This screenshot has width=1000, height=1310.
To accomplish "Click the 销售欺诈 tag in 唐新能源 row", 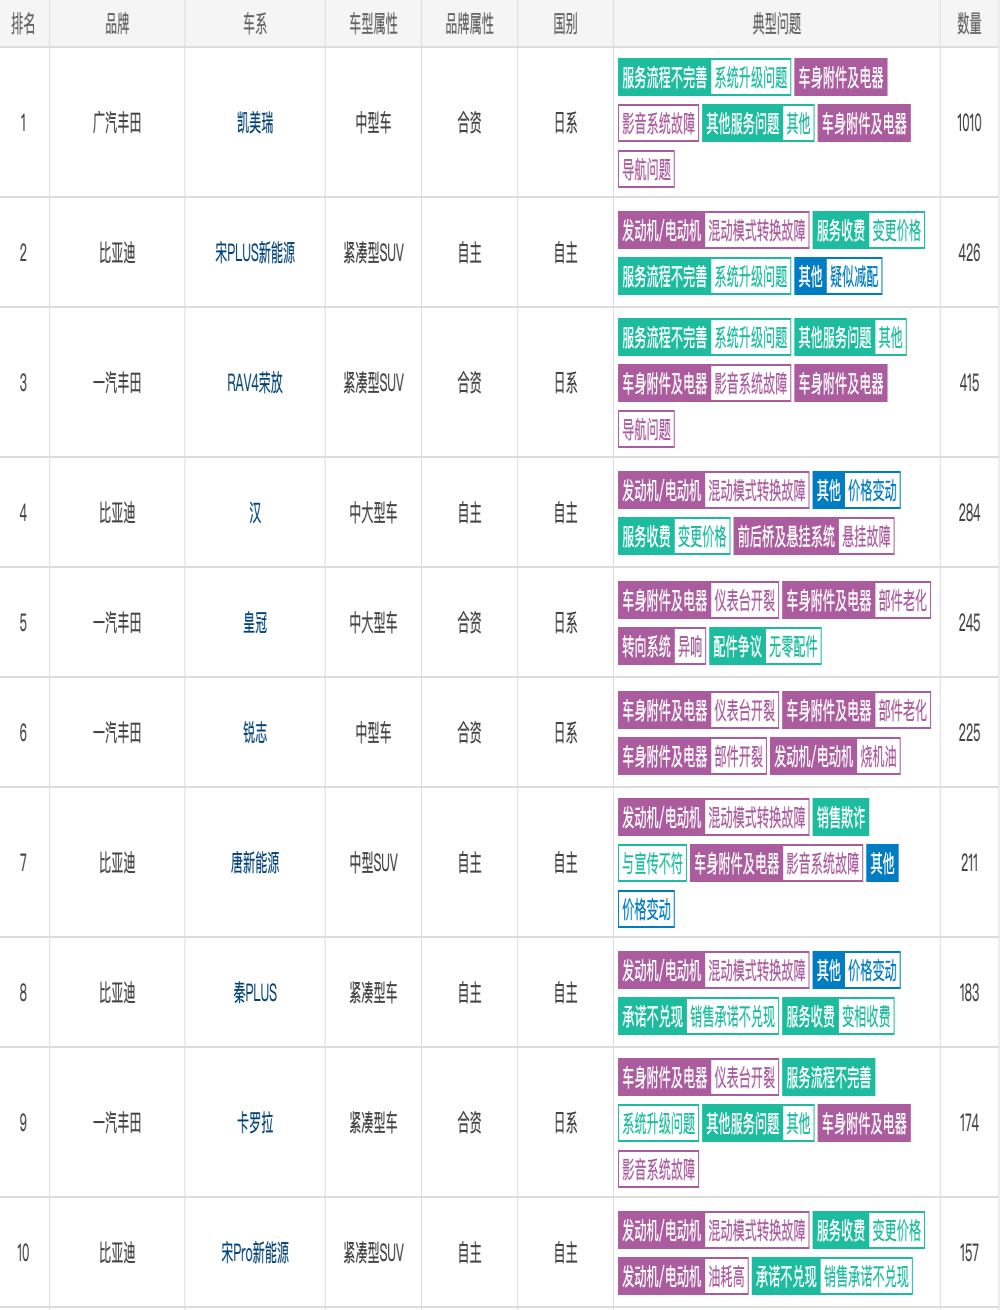I will [841, 818].
